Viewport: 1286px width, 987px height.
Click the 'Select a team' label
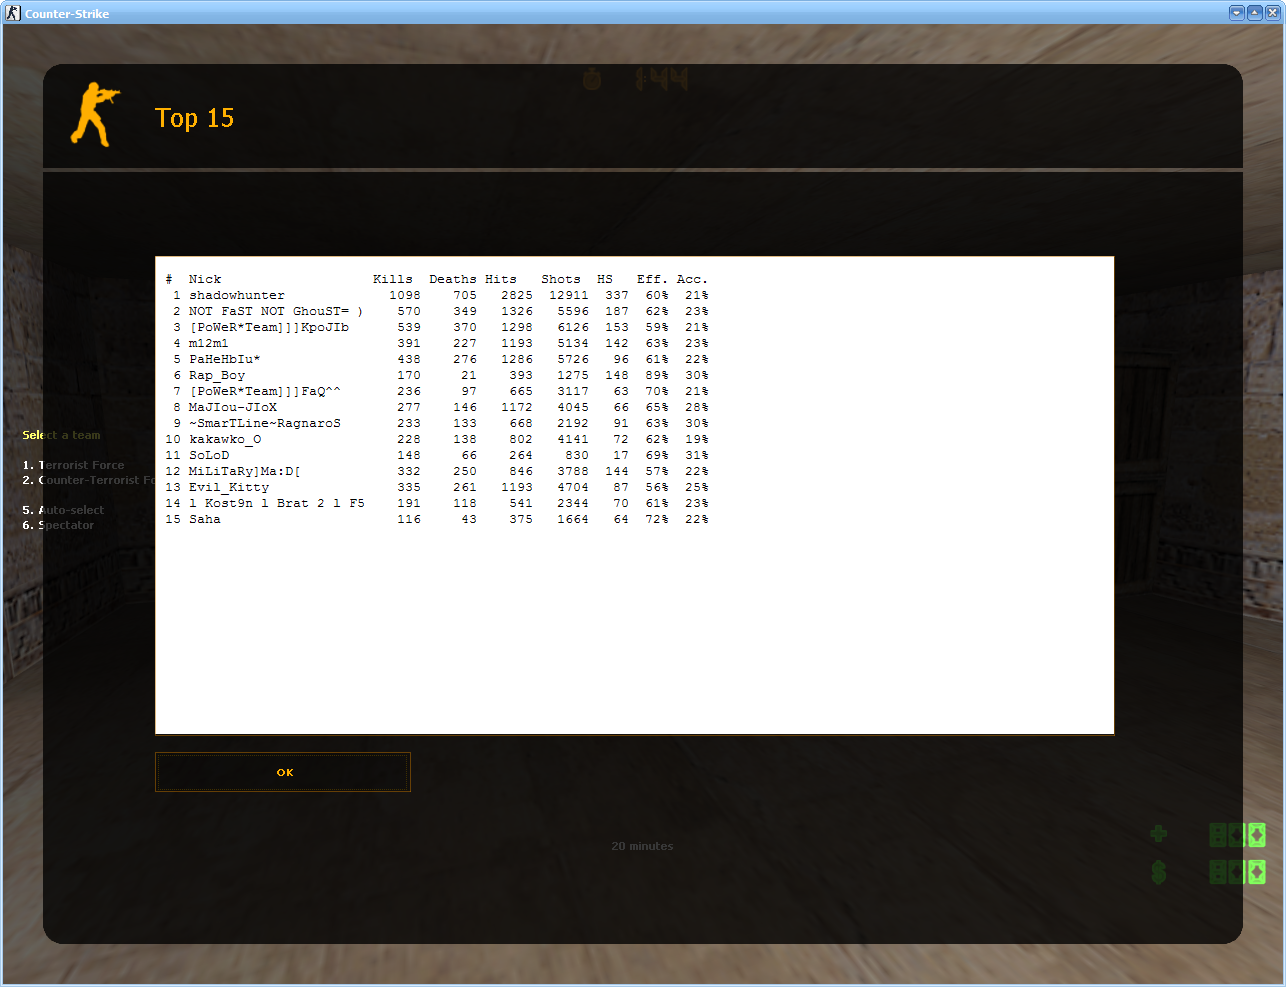coord(61,435)
